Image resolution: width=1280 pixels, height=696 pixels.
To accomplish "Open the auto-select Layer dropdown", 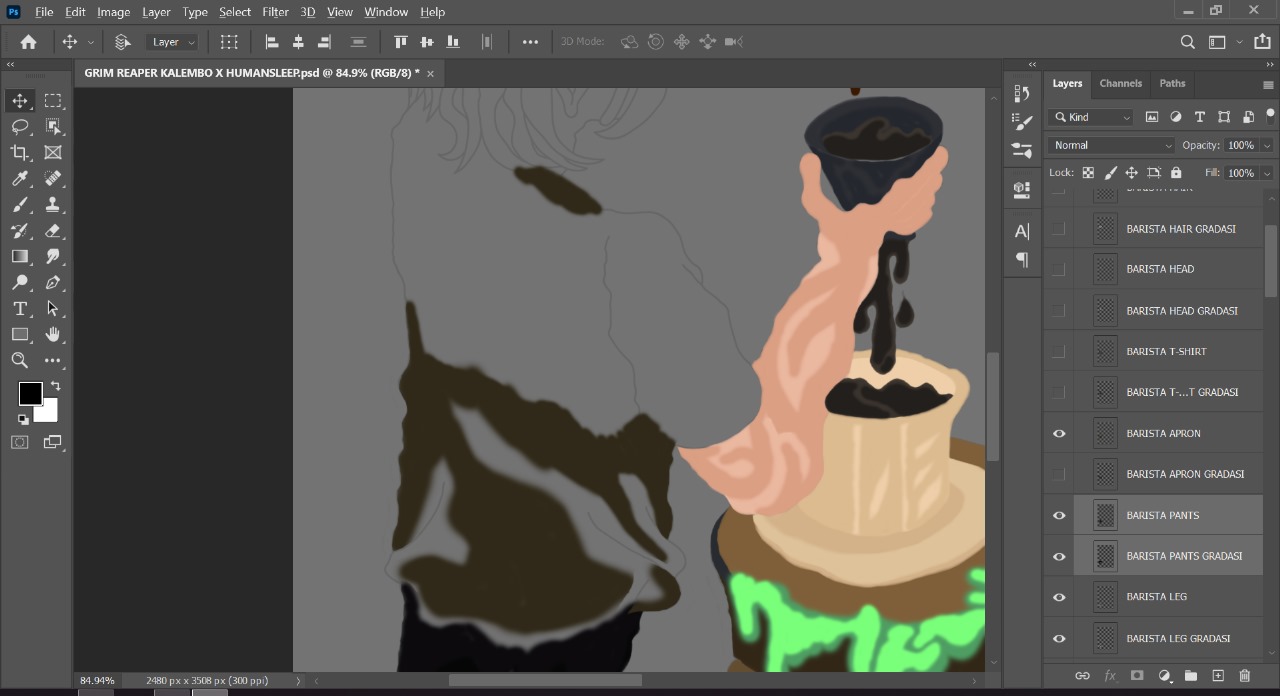I will pos(173,42).
